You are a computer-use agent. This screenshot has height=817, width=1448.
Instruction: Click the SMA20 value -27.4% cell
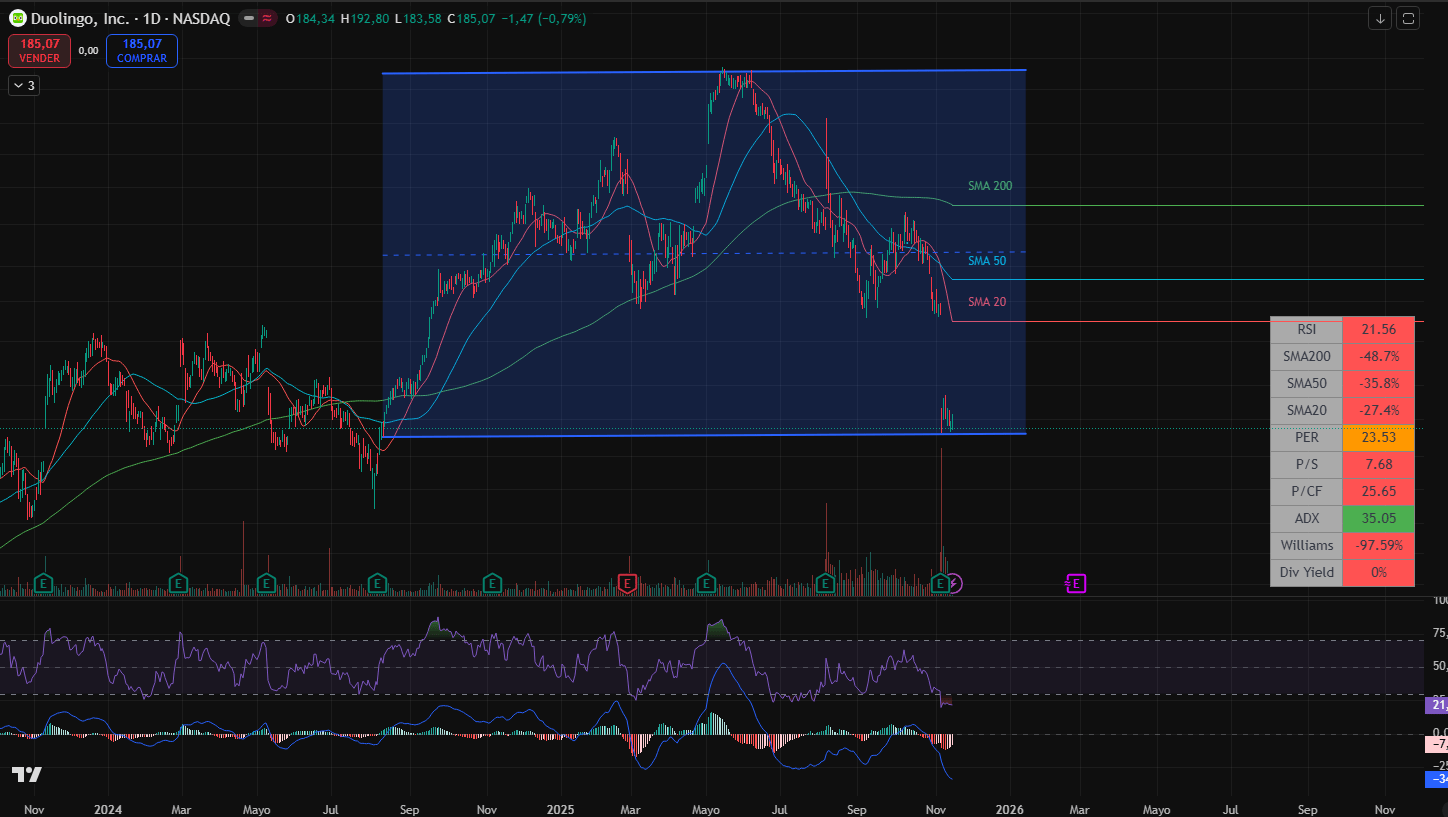(1378, 411)
